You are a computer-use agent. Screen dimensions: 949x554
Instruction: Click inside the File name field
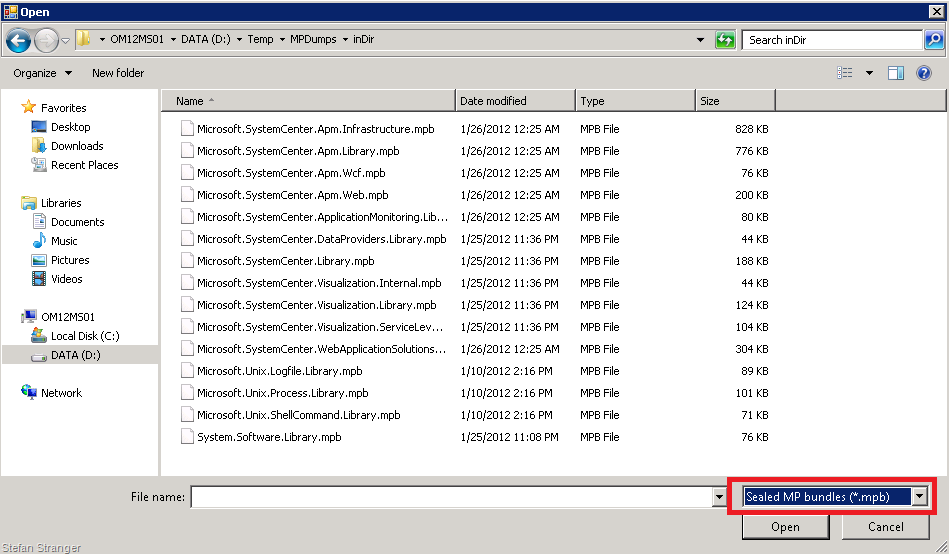point(452,497)
